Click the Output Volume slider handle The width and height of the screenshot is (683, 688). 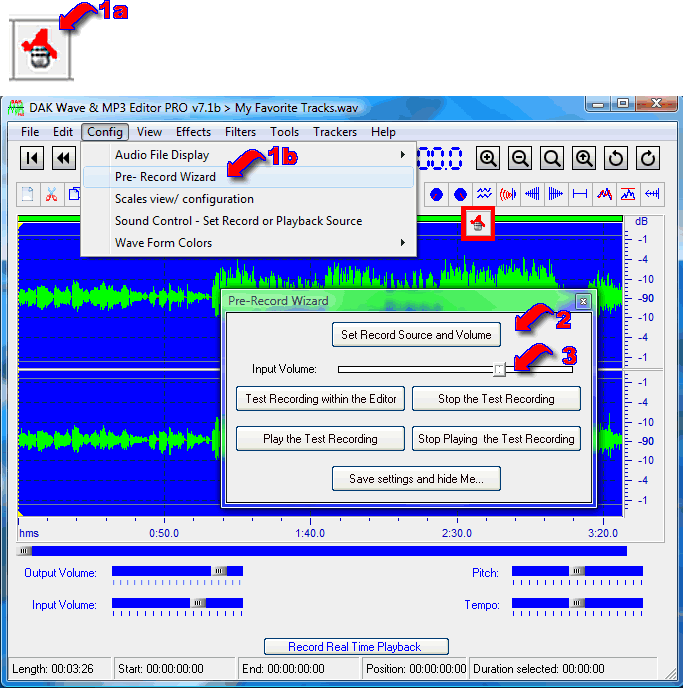(219, 571)
